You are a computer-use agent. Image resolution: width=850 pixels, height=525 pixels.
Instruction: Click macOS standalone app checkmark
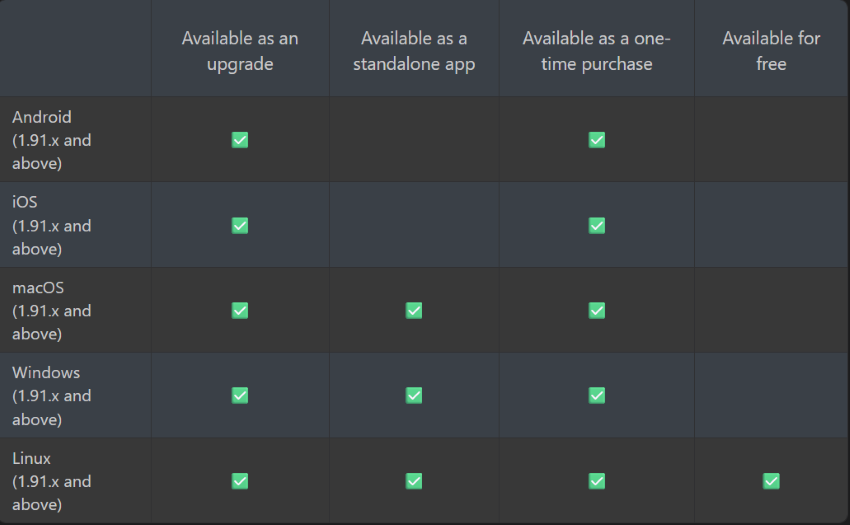click(x=414, y=310)
